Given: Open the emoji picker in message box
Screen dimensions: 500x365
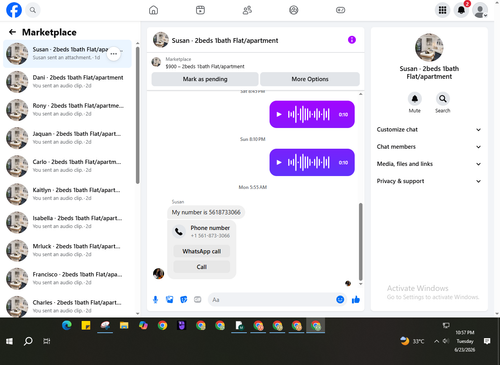Looking at the screenshot, I should (x=340, y=300).
